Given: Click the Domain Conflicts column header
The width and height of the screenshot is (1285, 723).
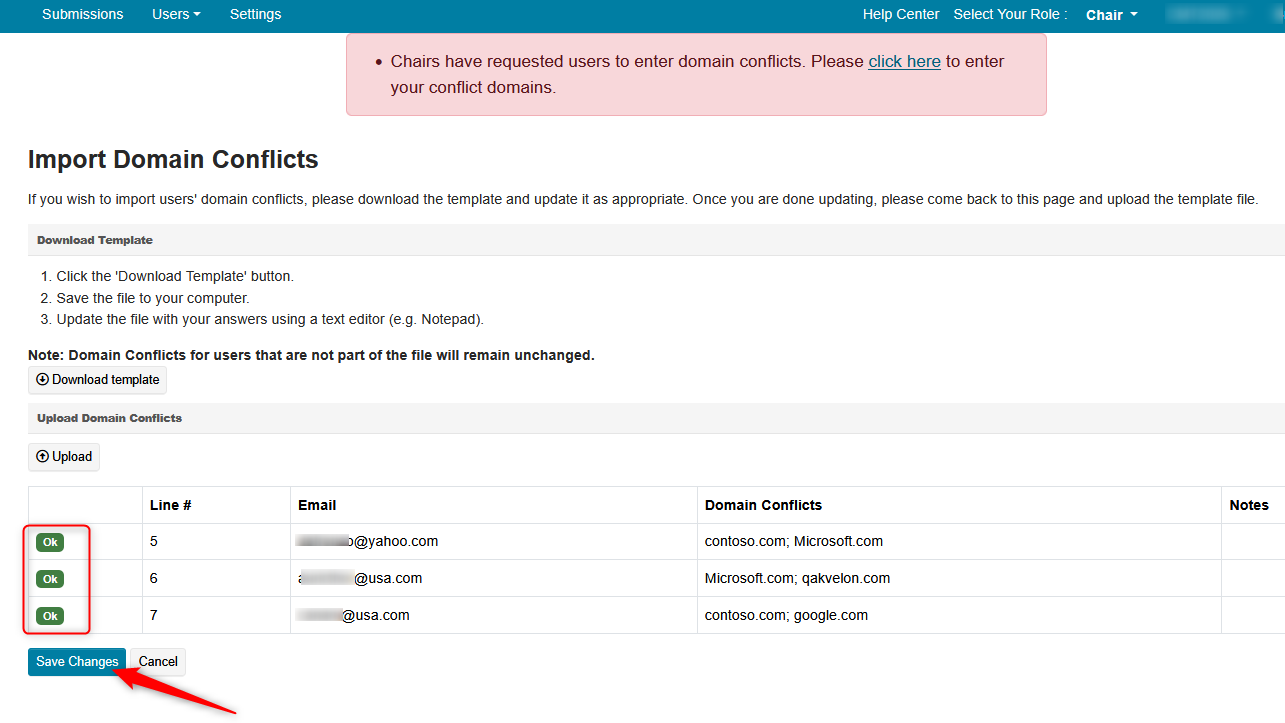Looking at the screenshot, I should pos(763,505).
